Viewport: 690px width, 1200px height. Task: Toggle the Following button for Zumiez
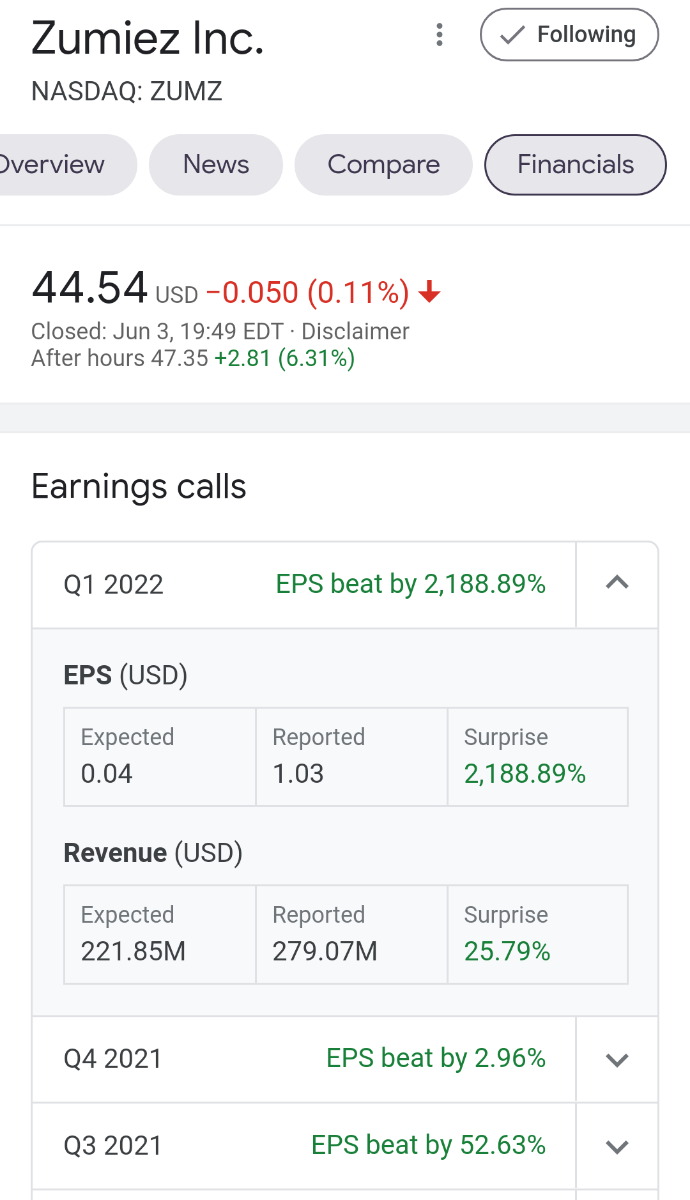point(570,35)
